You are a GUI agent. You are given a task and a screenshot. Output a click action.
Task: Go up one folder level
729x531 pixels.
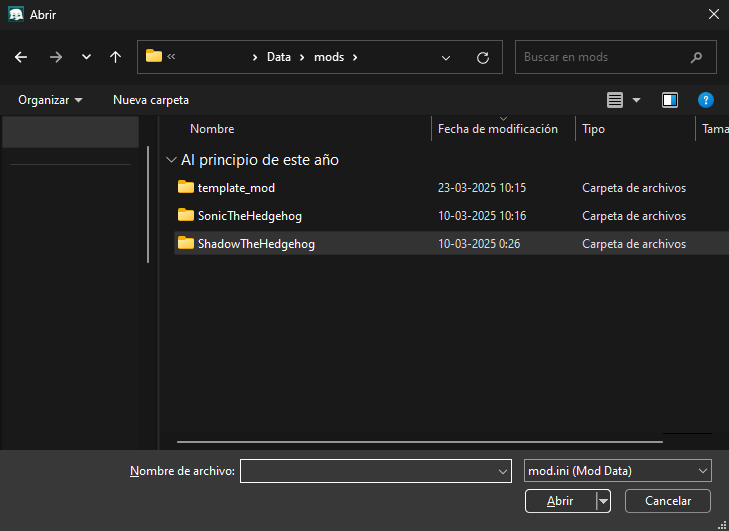[x=115, y=57]
